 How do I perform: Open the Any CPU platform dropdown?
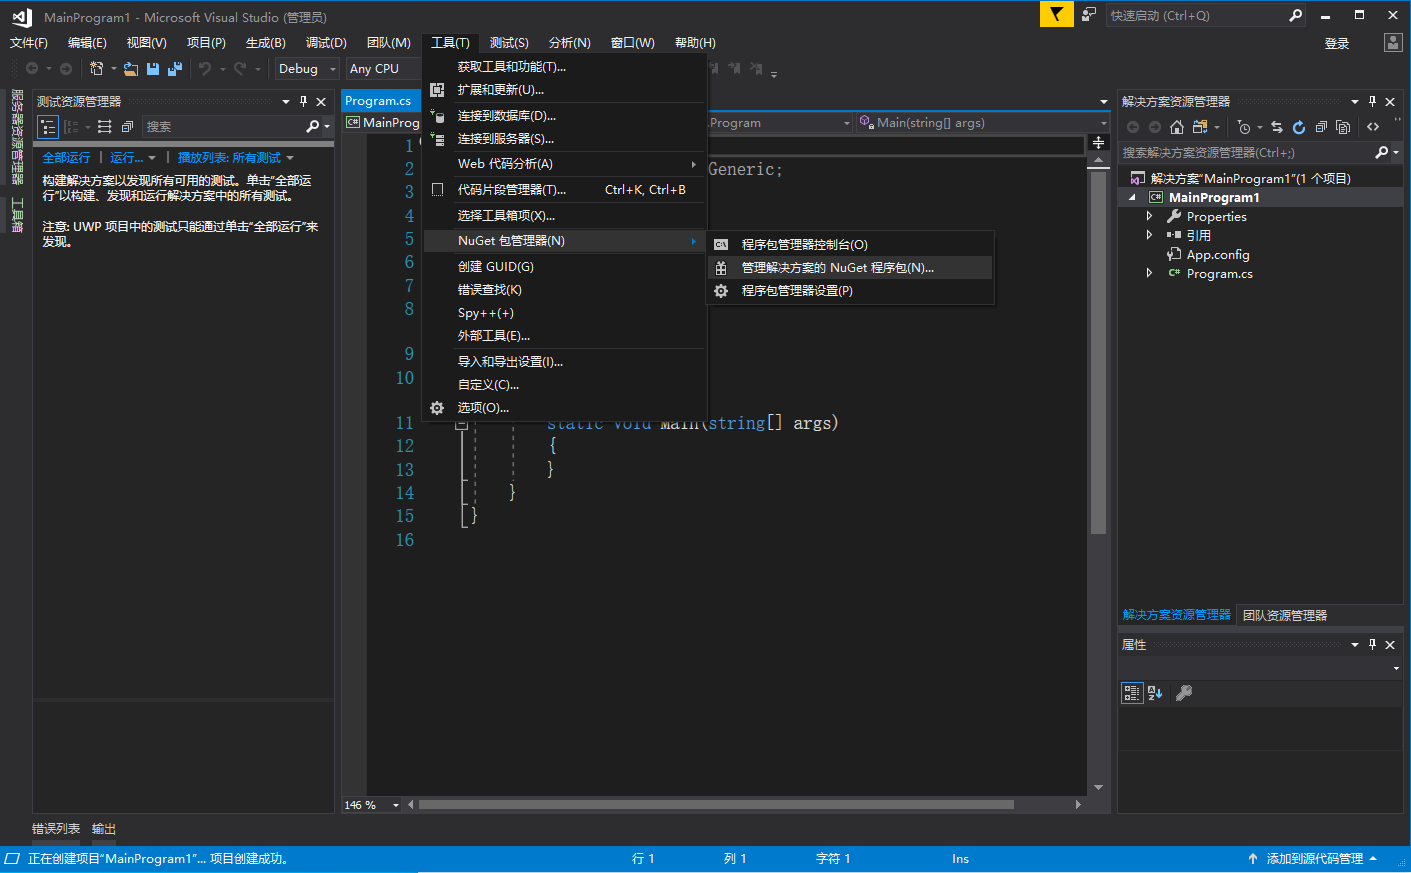[382, 69]
